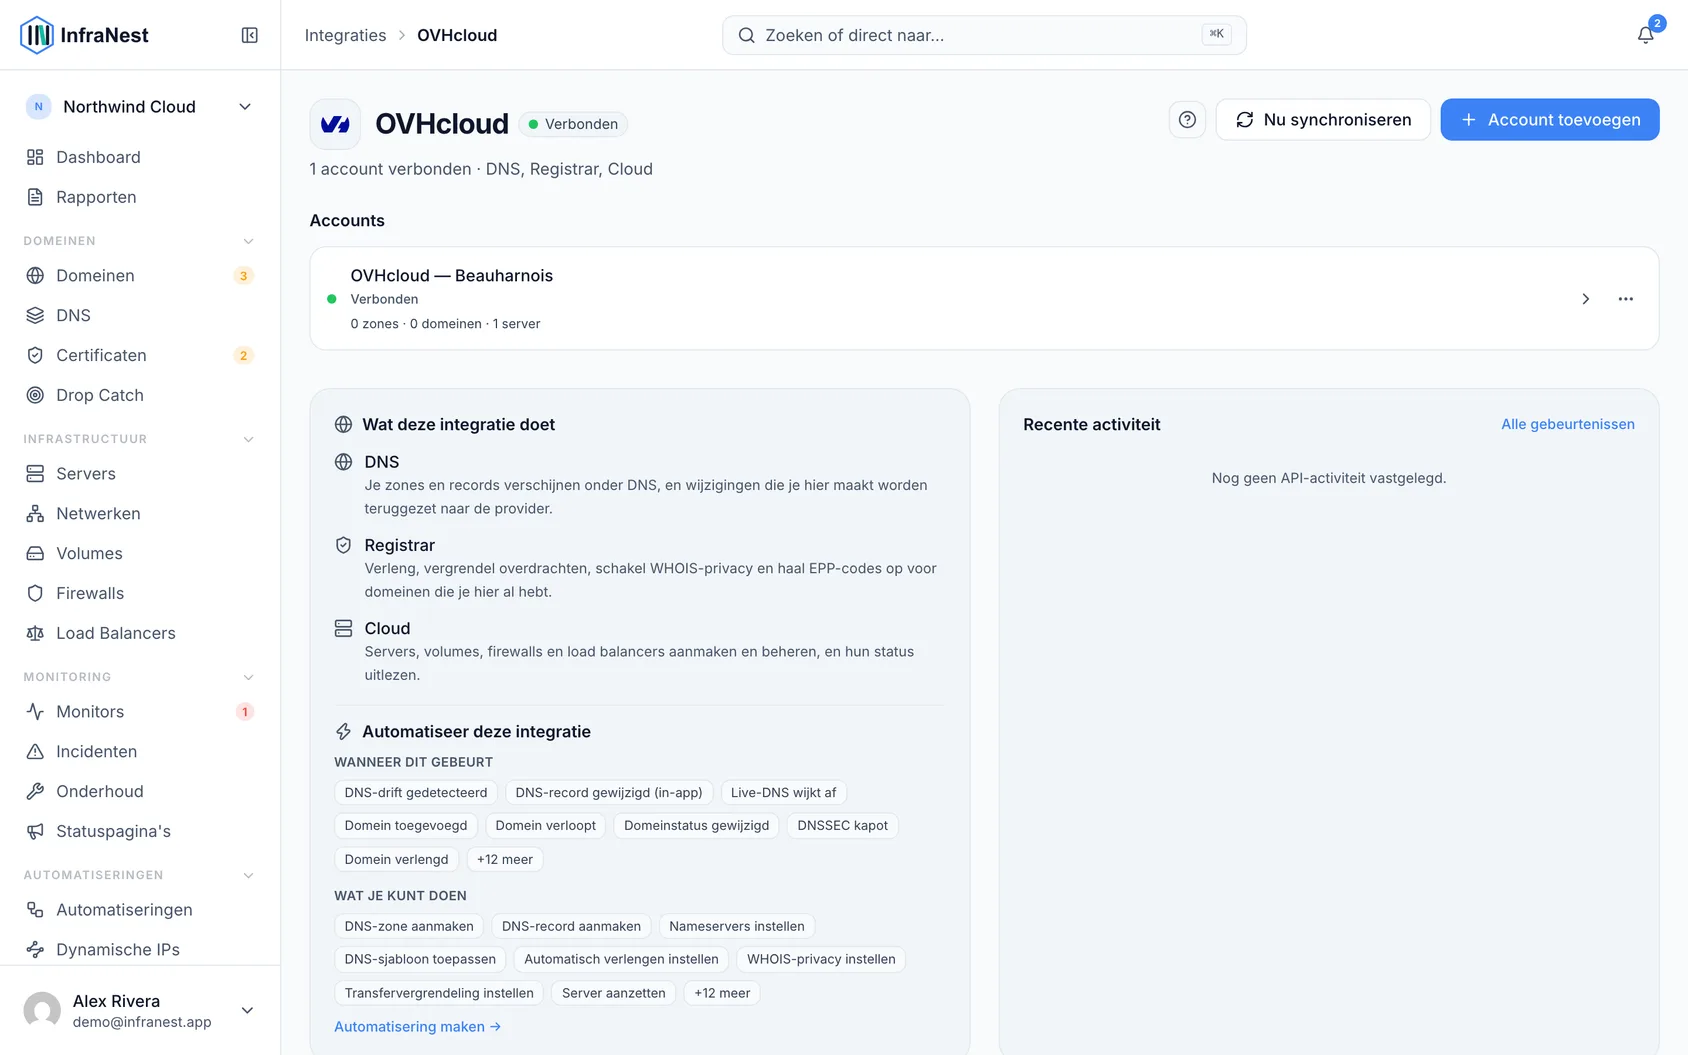Screen dimensions: 1688x1055
Task: Open Dashboard from the sidebar
Action: [140, 157]
